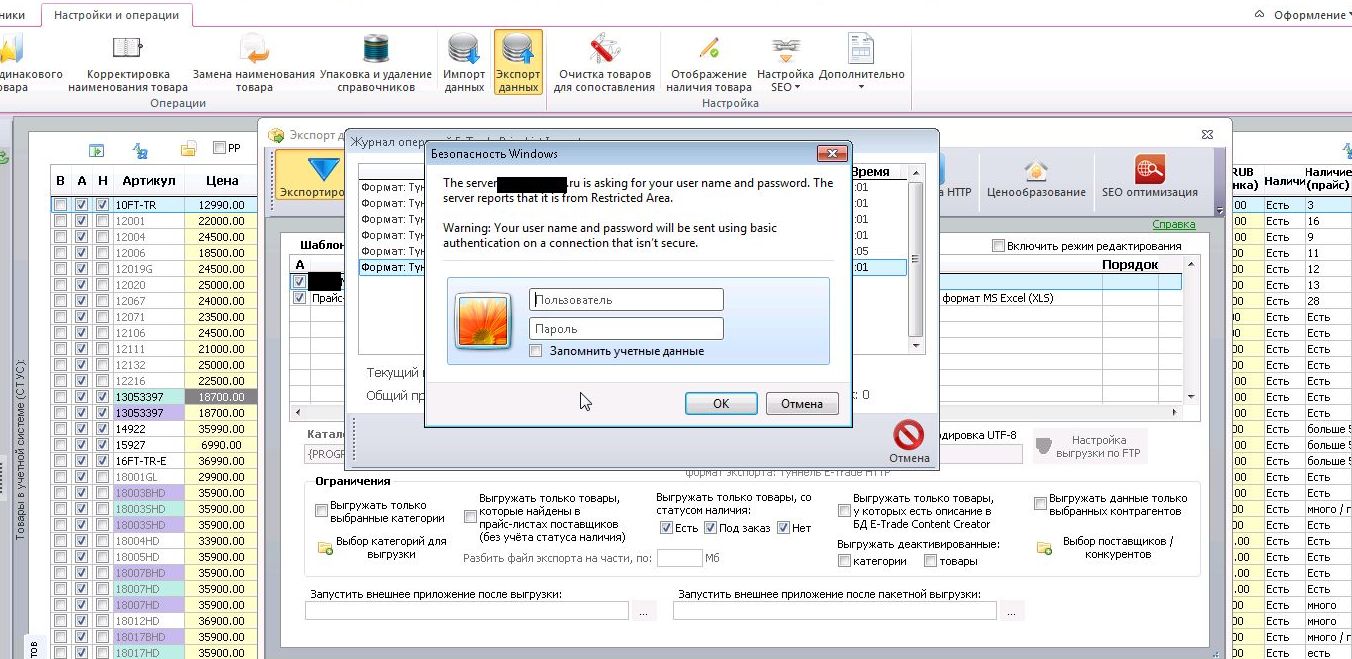Click the templates list scrollbar up arrow
The width and height of the screenshot is (1352, 659).
(1190, 264)
